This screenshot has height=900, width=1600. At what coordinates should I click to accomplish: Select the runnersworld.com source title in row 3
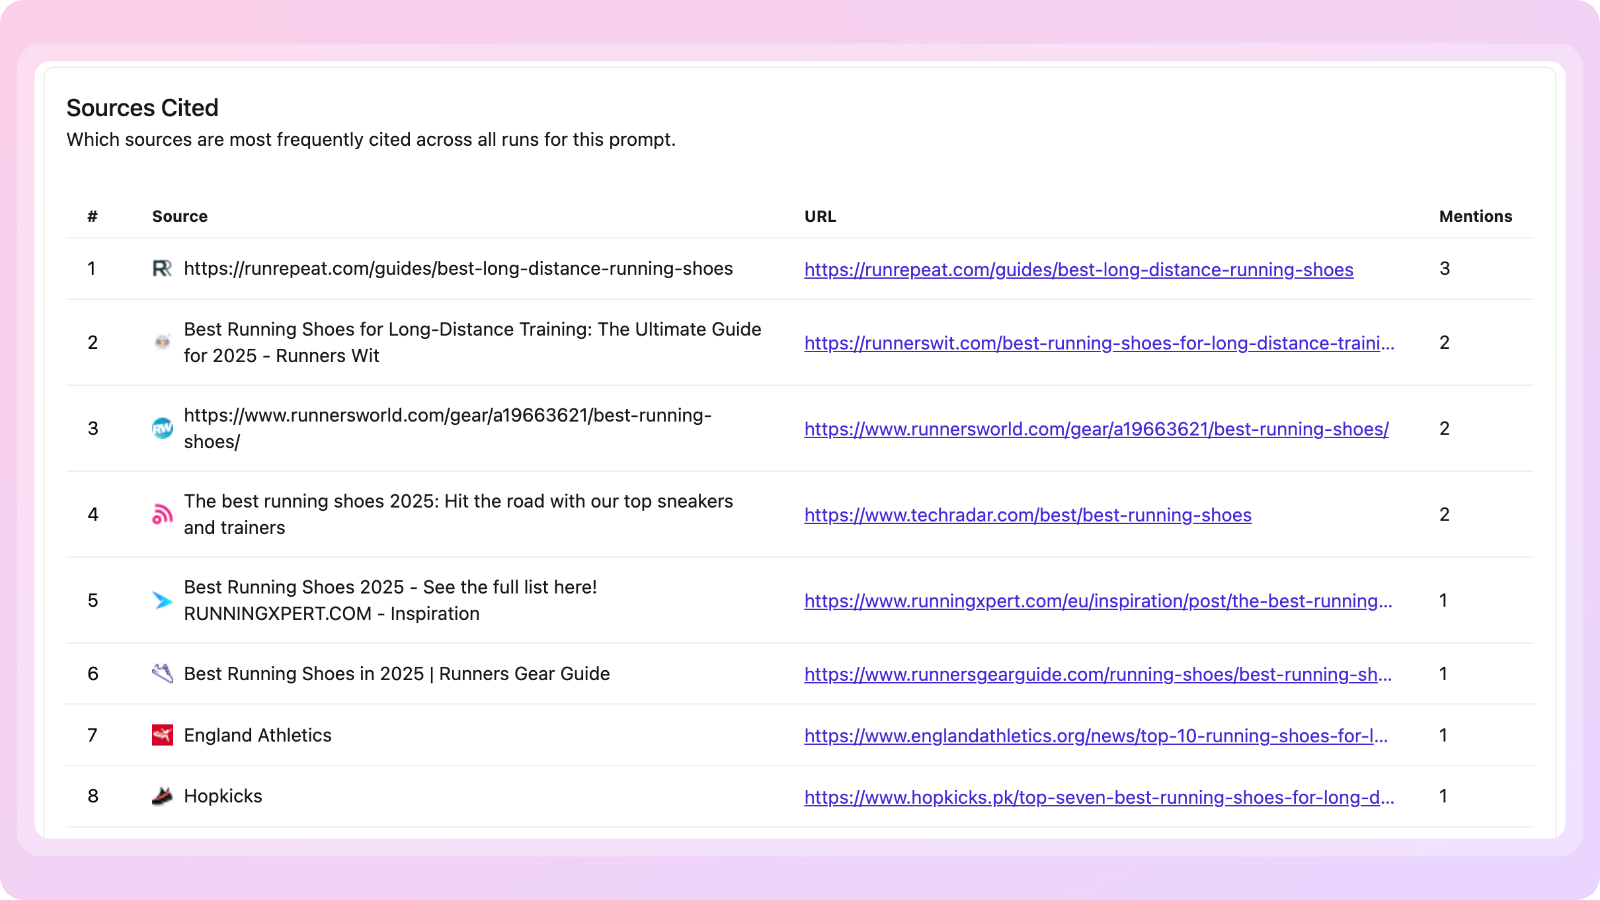pyautogui.click(x=448, y=428)
